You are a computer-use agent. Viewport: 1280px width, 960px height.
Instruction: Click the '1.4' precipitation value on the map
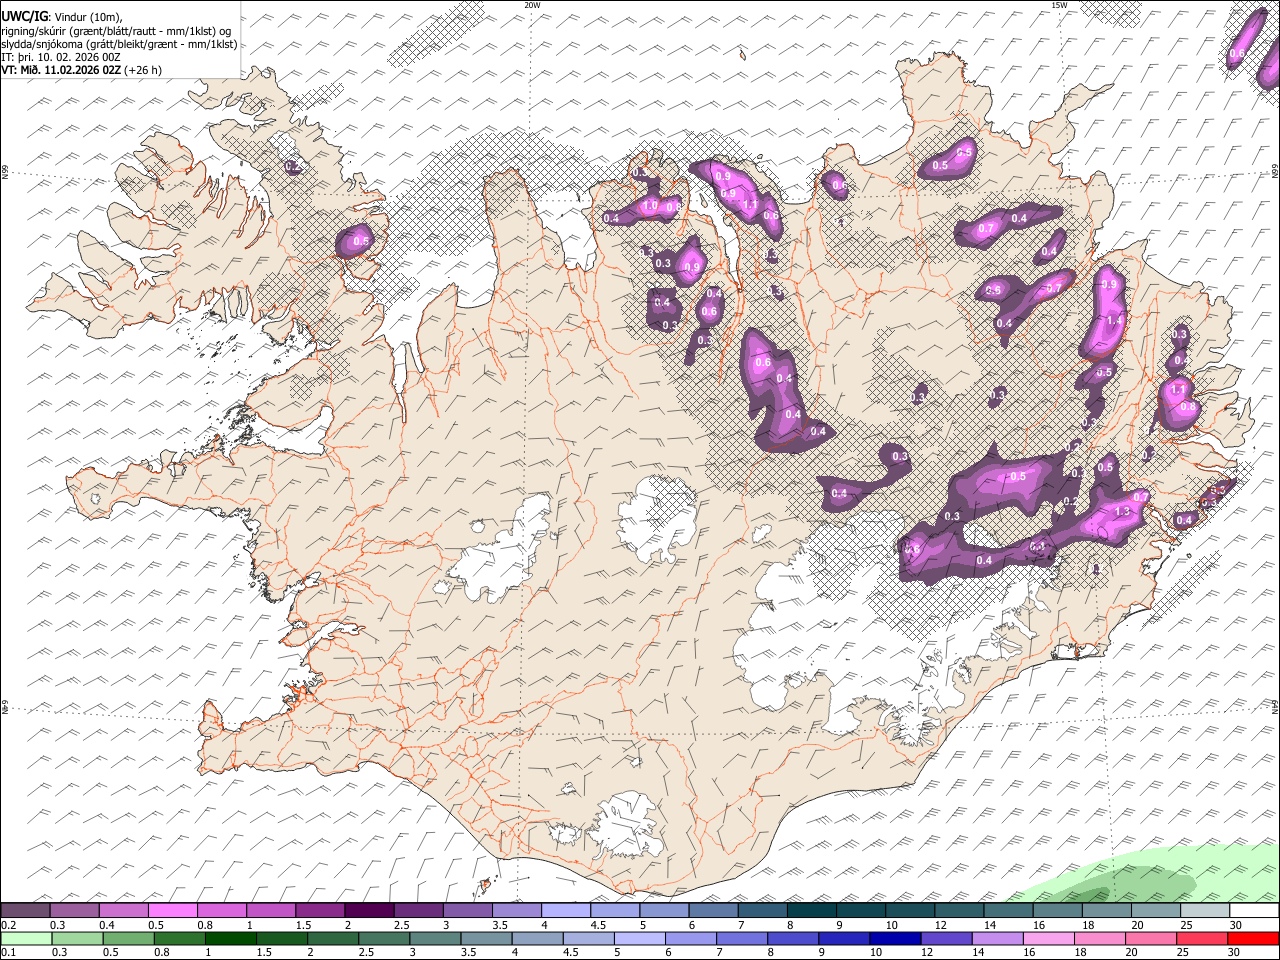[x=1115, y=320]
